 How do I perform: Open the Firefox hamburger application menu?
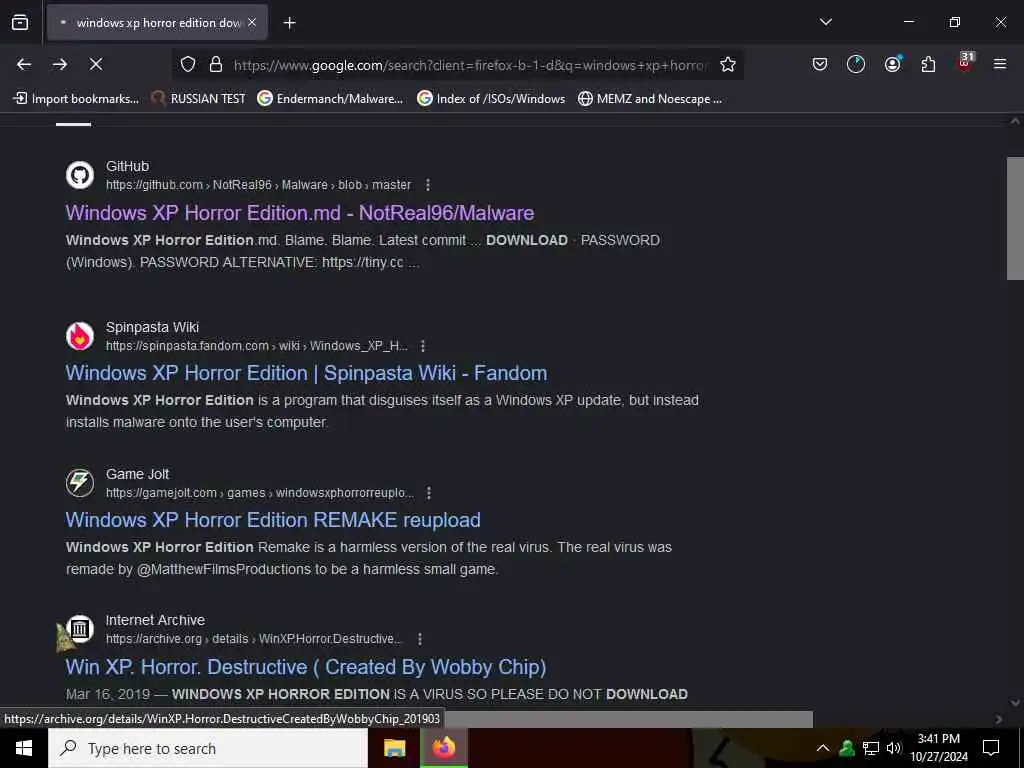(x=1000, y=64)
